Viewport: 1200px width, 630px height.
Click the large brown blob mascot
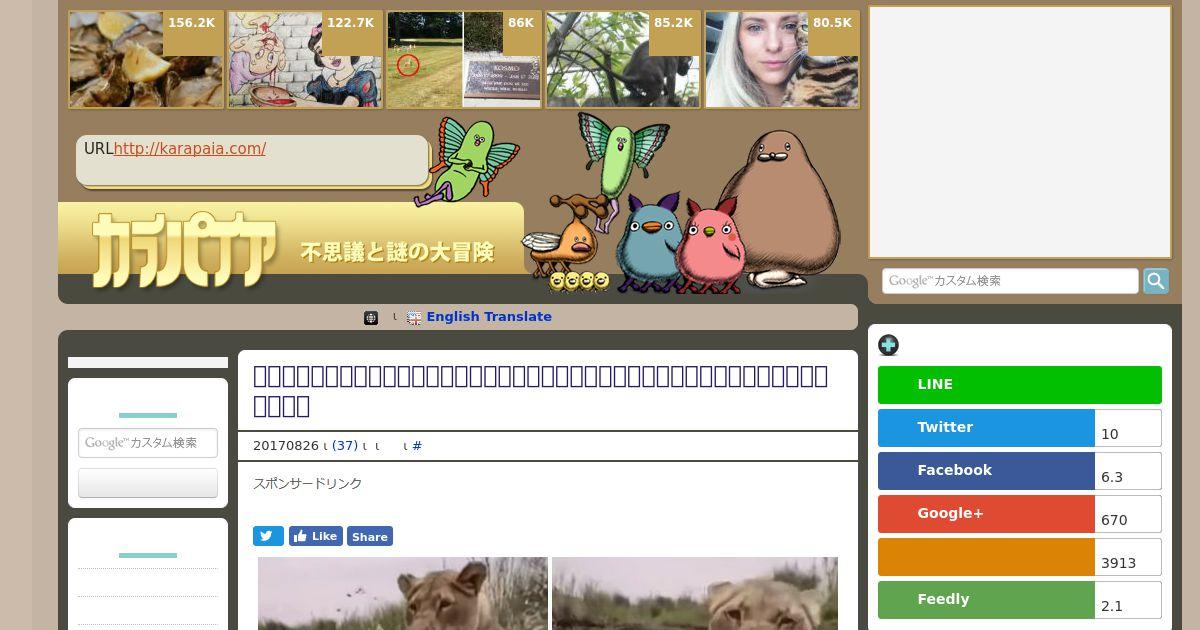click(780, 210)
